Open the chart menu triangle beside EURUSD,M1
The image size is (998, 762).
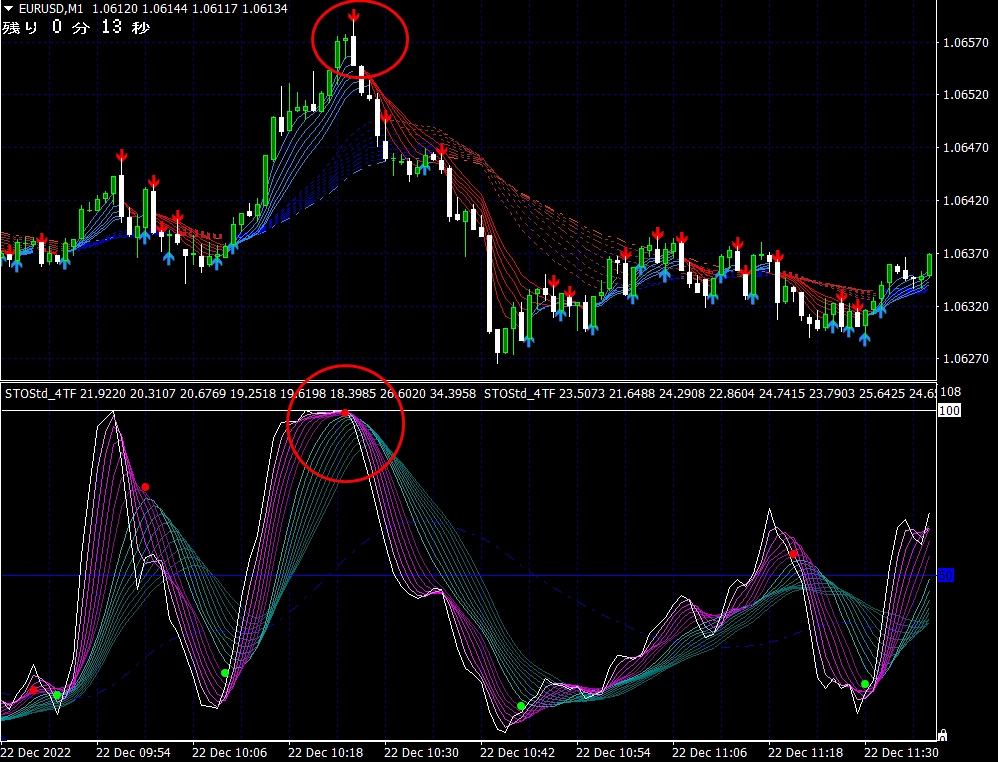(8, 9)
